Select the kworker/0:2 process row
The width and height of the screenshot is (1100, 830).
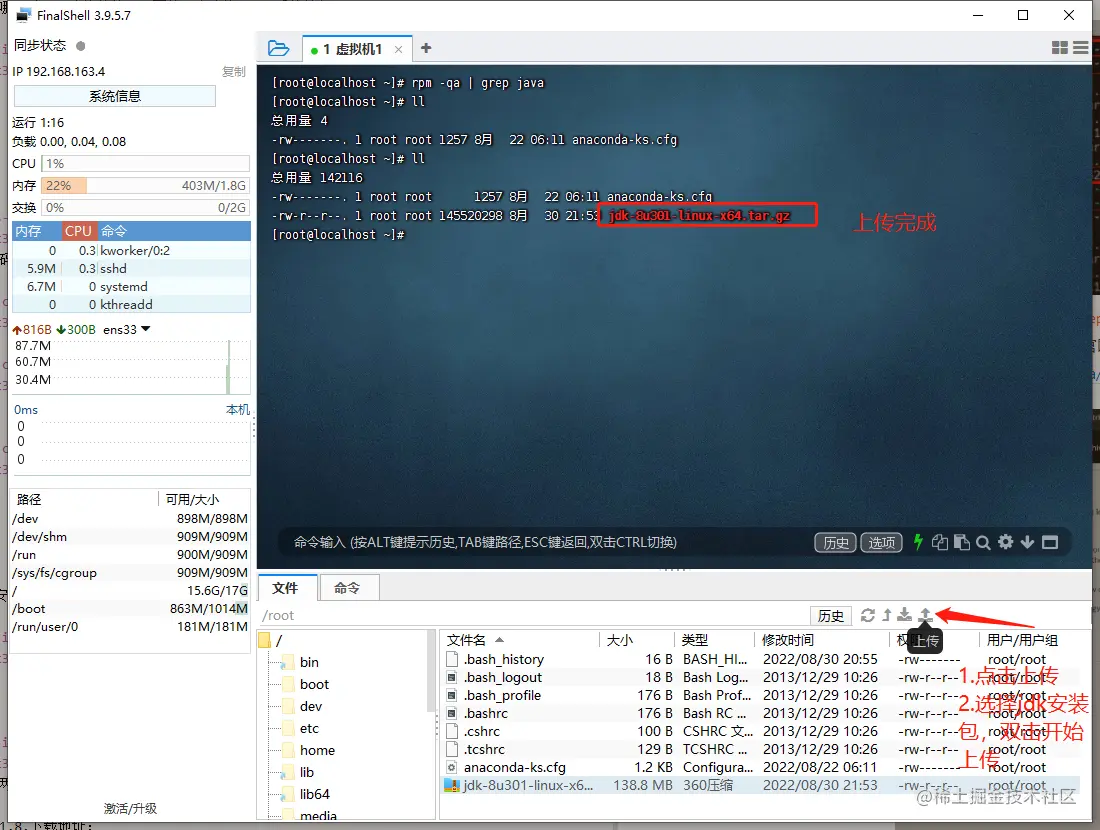pos(131,250)
